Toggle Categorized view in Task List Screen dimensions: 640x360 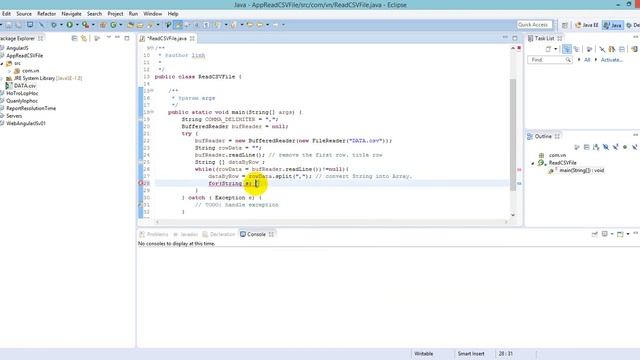(567, 49)
